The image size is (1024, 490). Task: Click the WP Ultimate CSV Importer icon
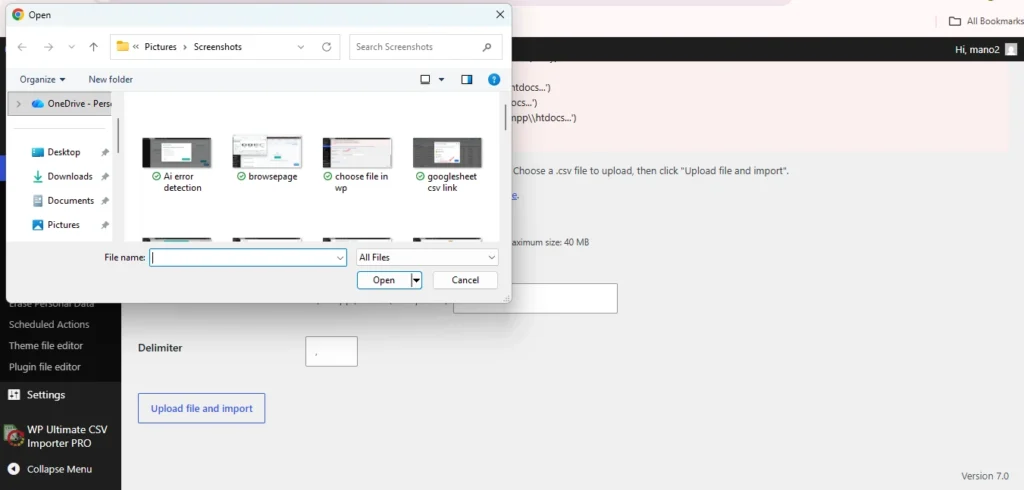tap(12, 436)
